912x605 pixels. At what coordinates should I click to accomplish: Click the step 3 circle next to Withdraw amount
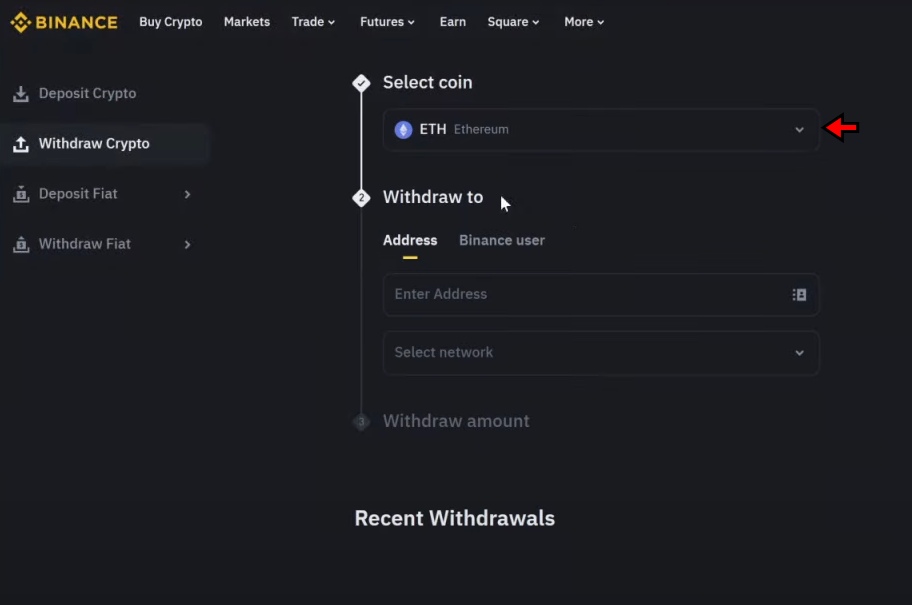coord(361,421)
